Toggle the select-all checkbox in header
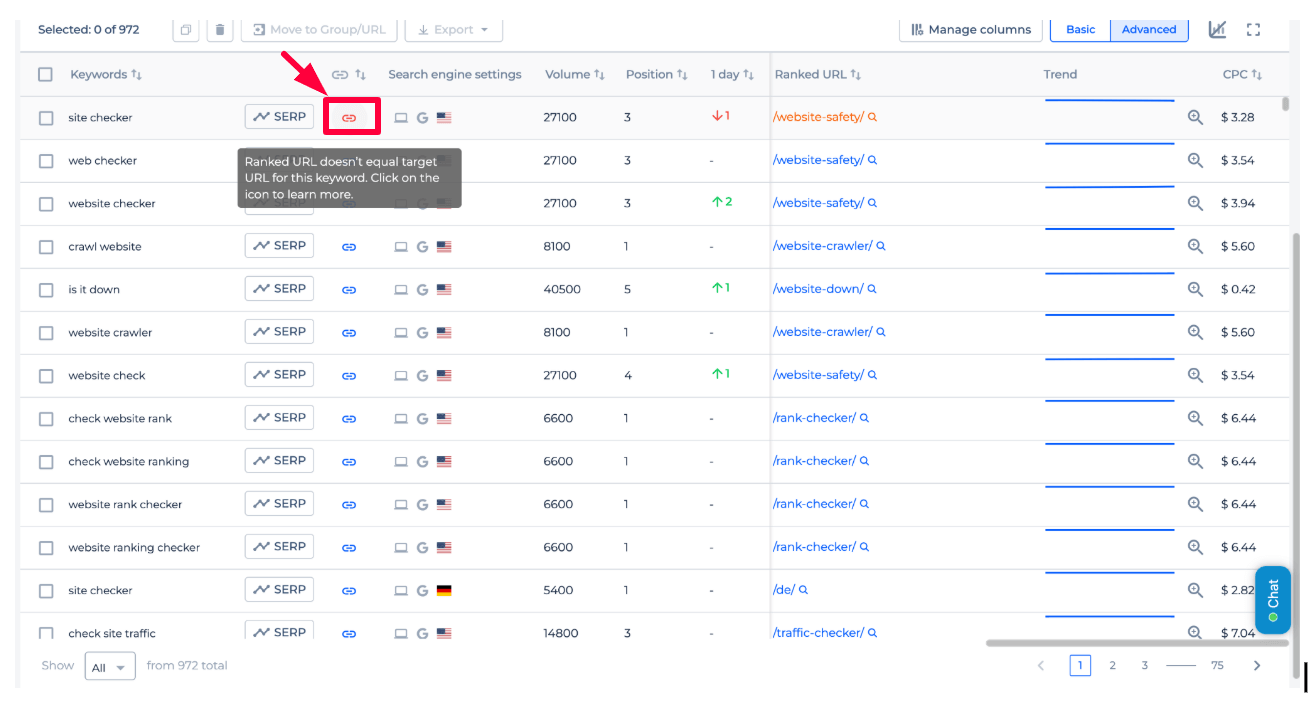 coord(45,74)
